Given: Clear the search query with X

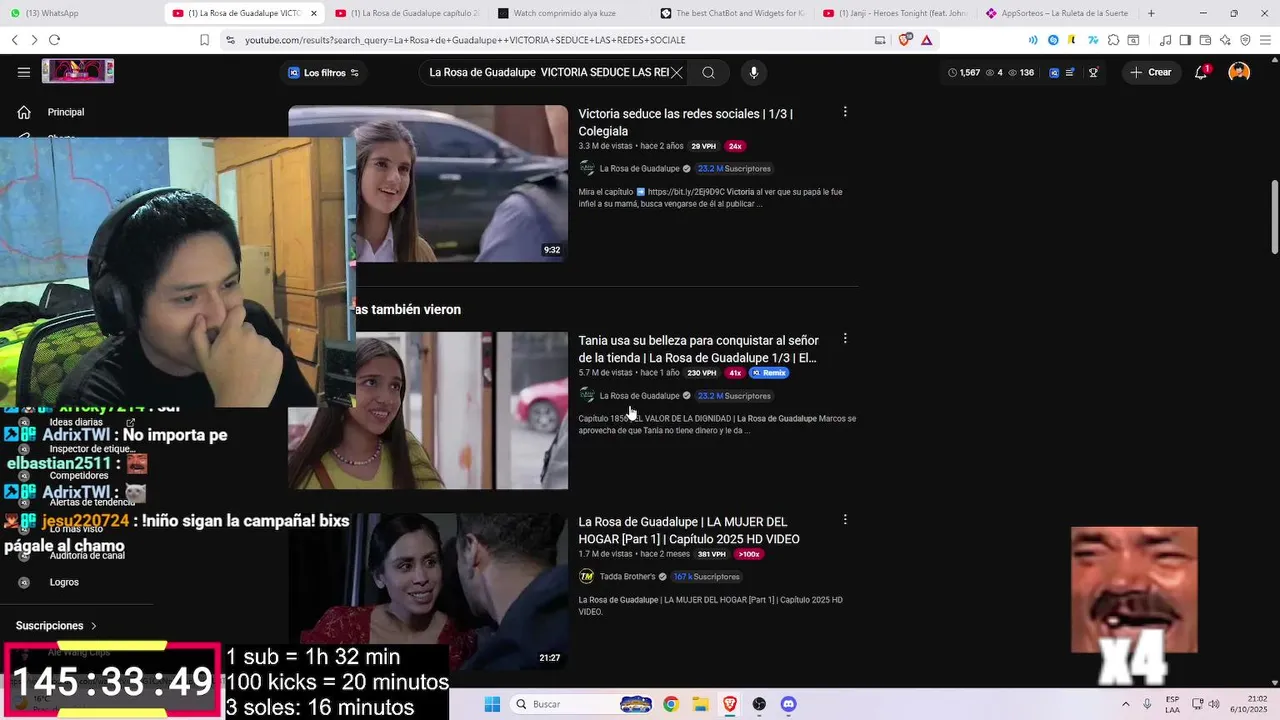Looking at the screenshot, I should [x=677, y=72].
